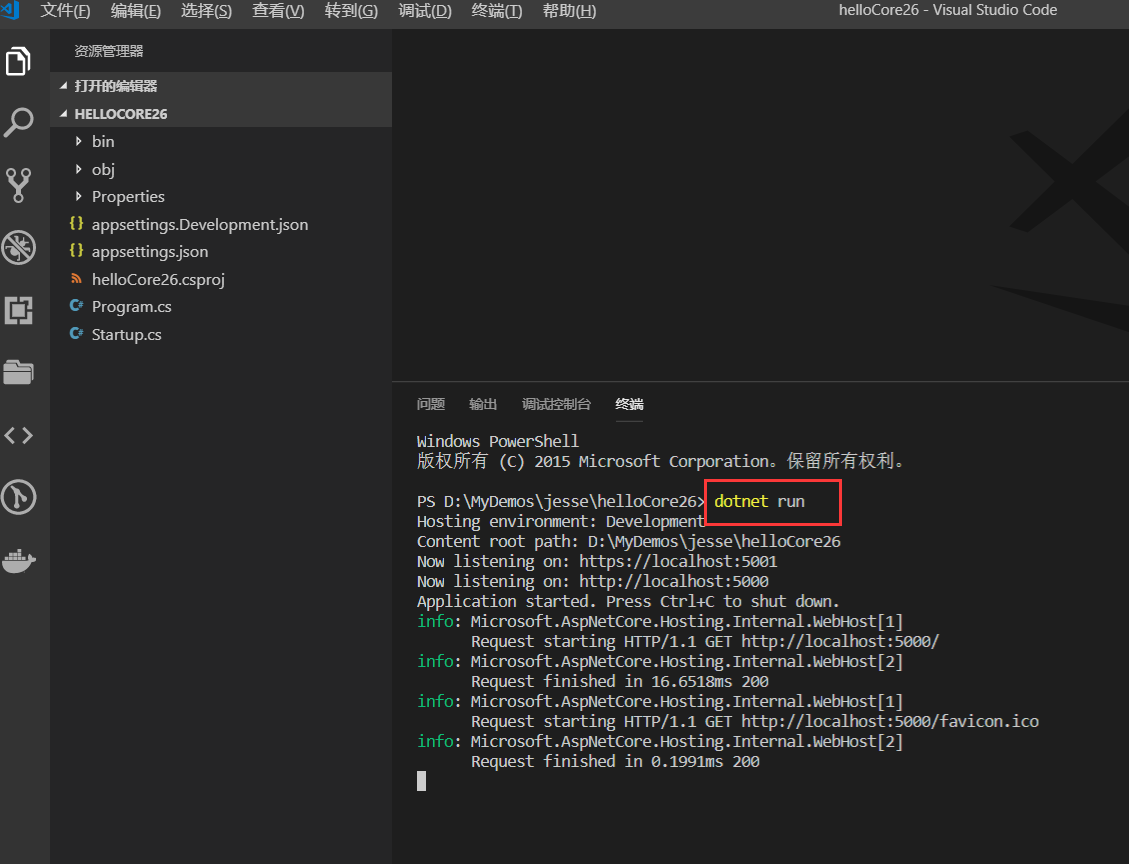Viewport: 1129px width, 864px height.
Task: Click the 'dotnet run' command text
Action: pyautogui.click(x=760, y=501)
